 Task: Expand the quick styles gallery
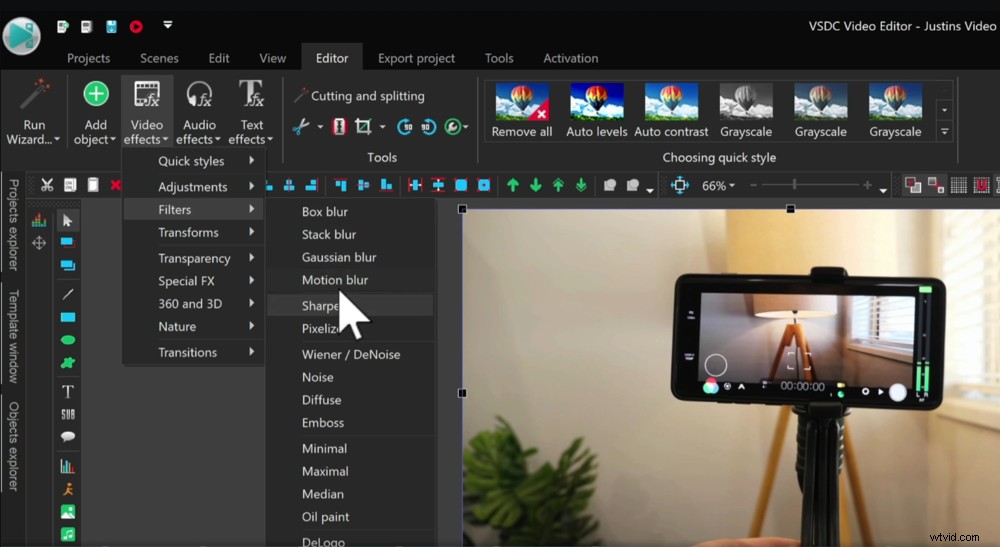point(945,132)
